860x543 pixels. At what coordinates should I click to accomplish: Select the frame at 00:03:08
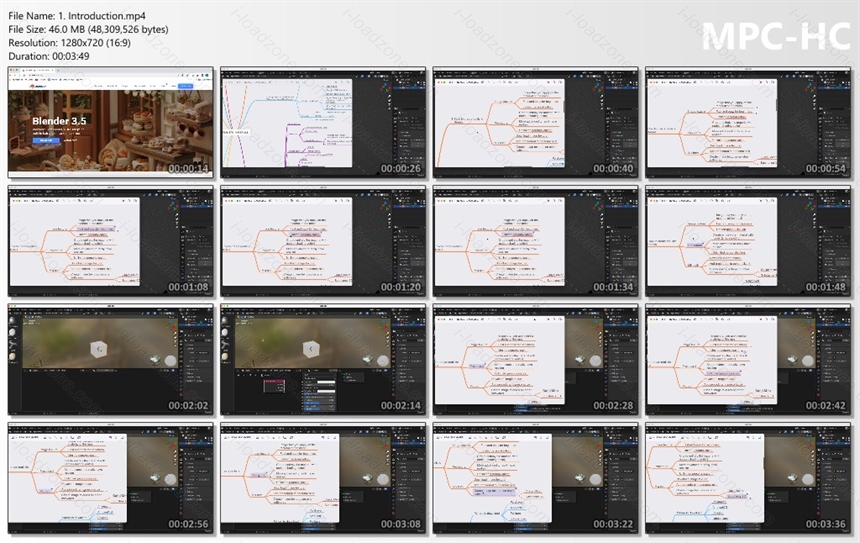click(323, 478)
